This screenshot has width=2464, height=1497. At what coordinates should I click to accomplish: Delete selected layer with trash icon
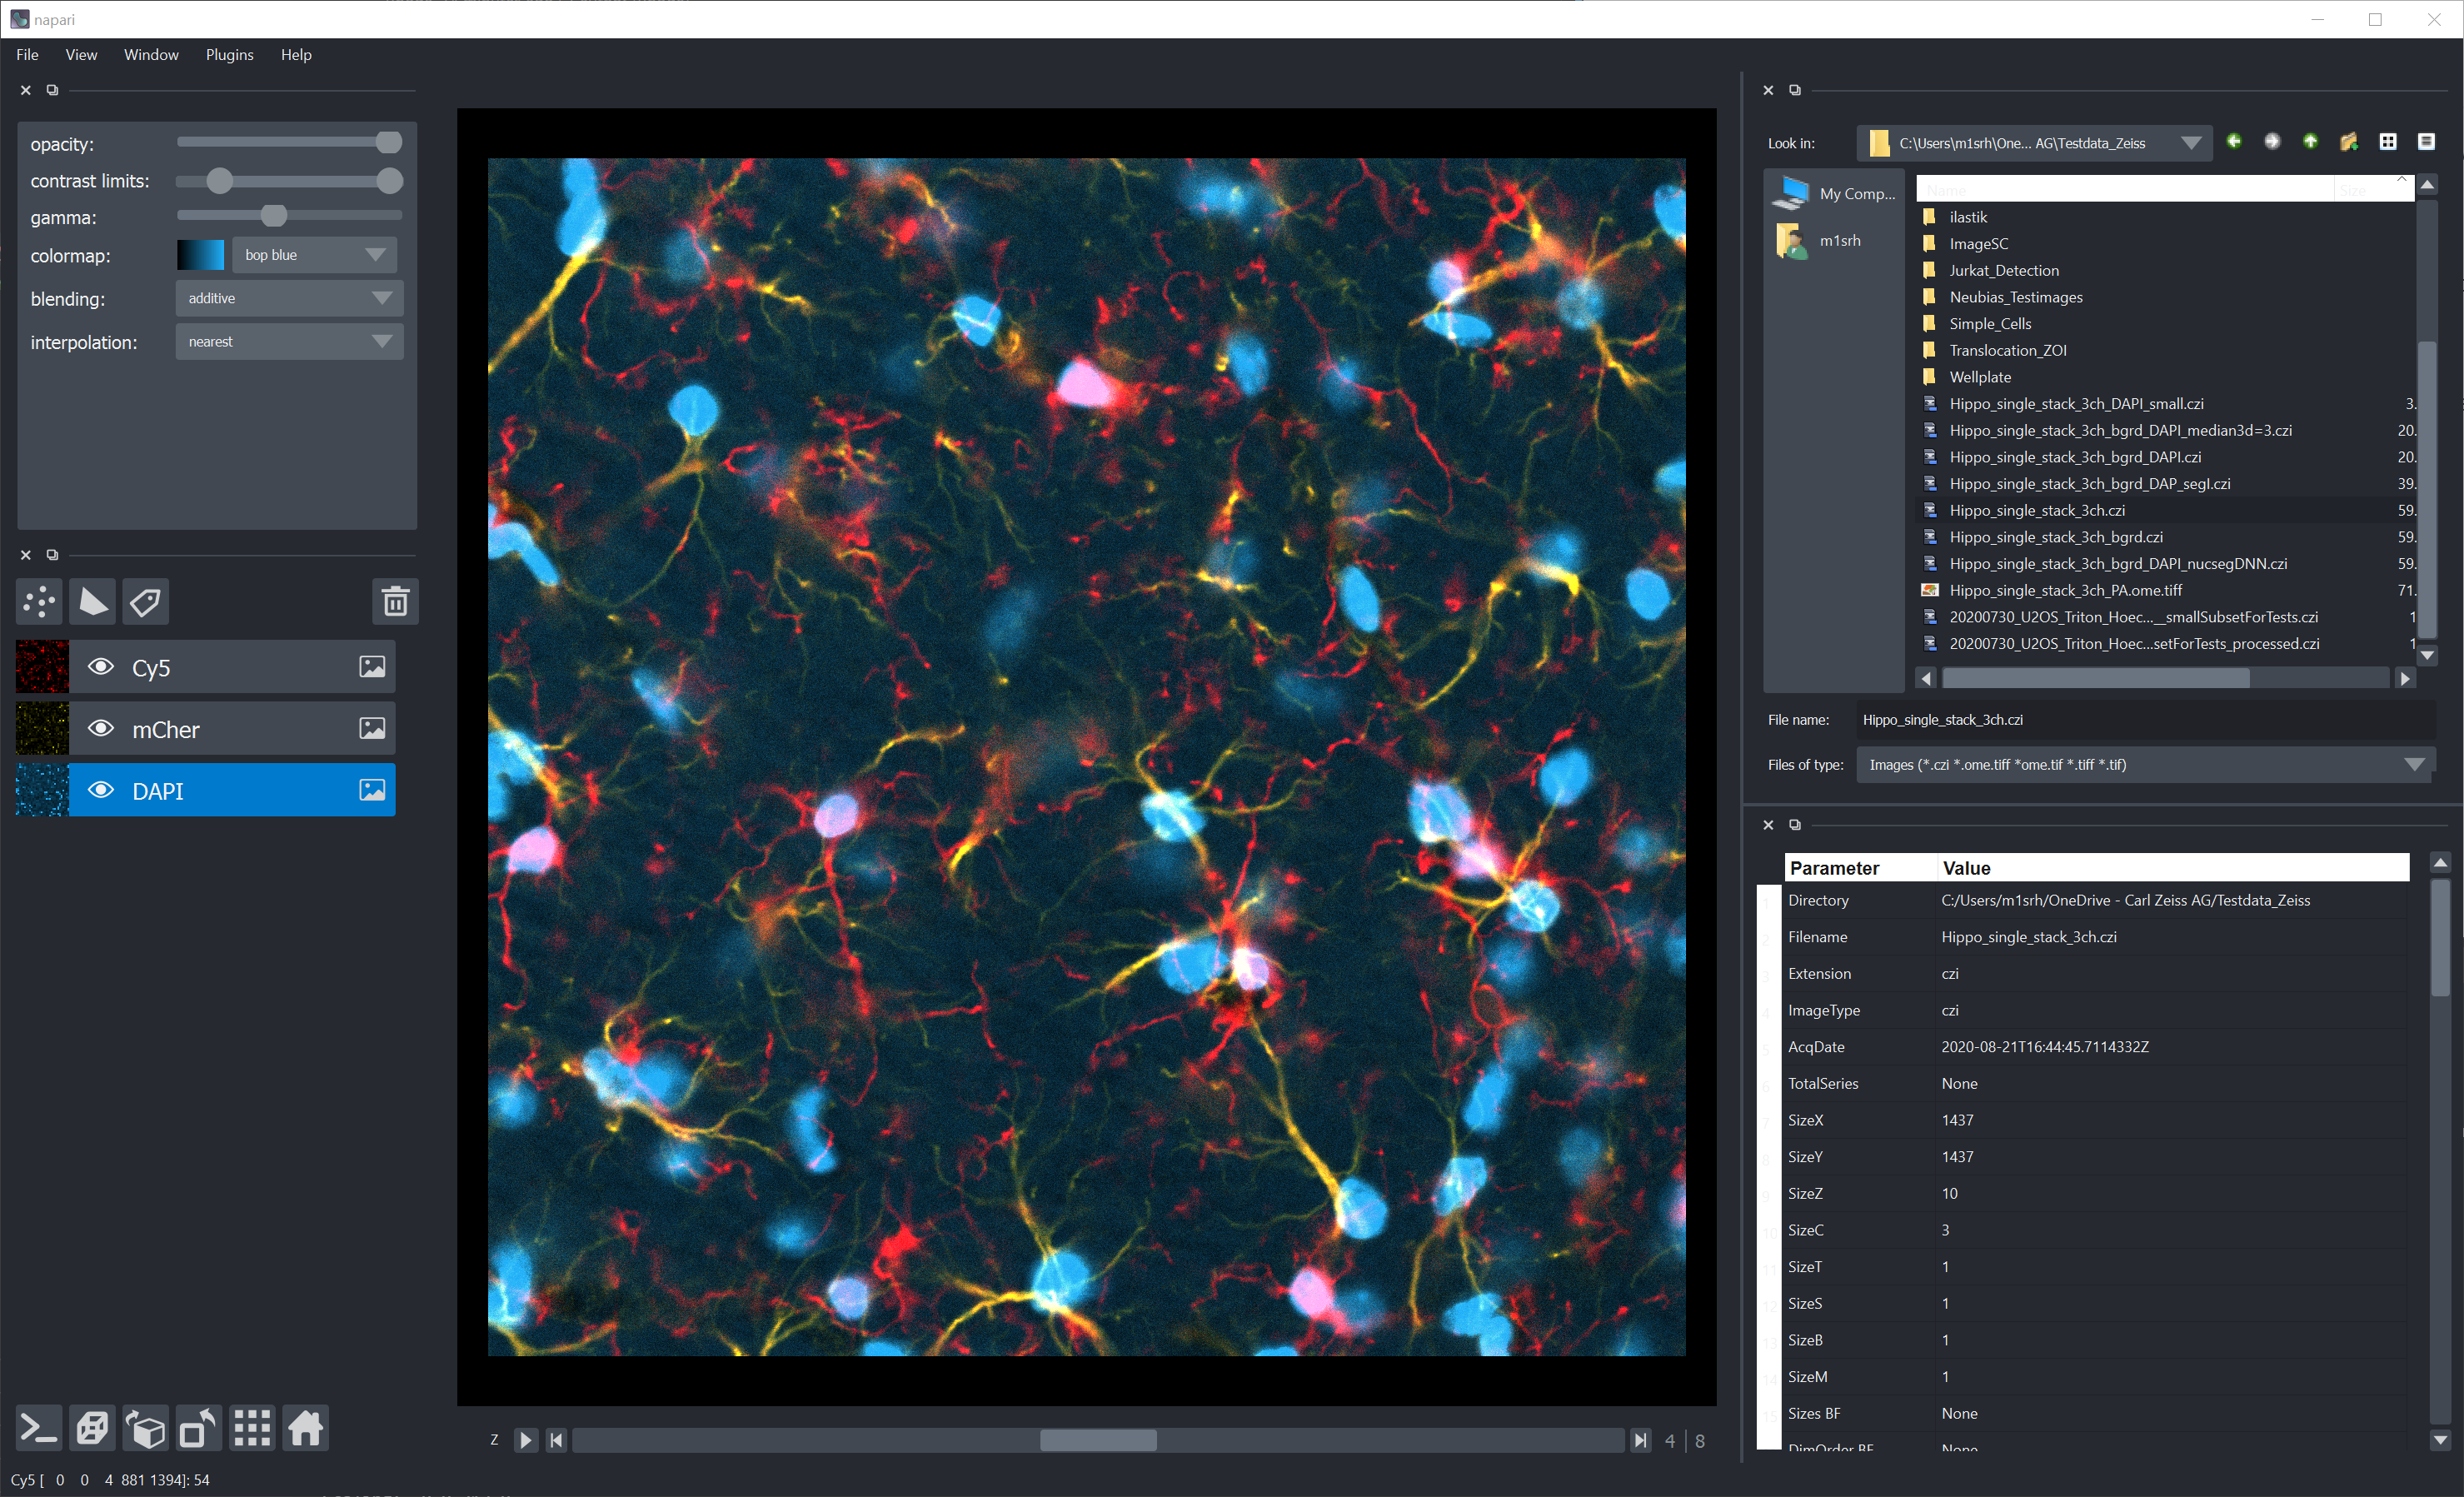click(395, 601)
